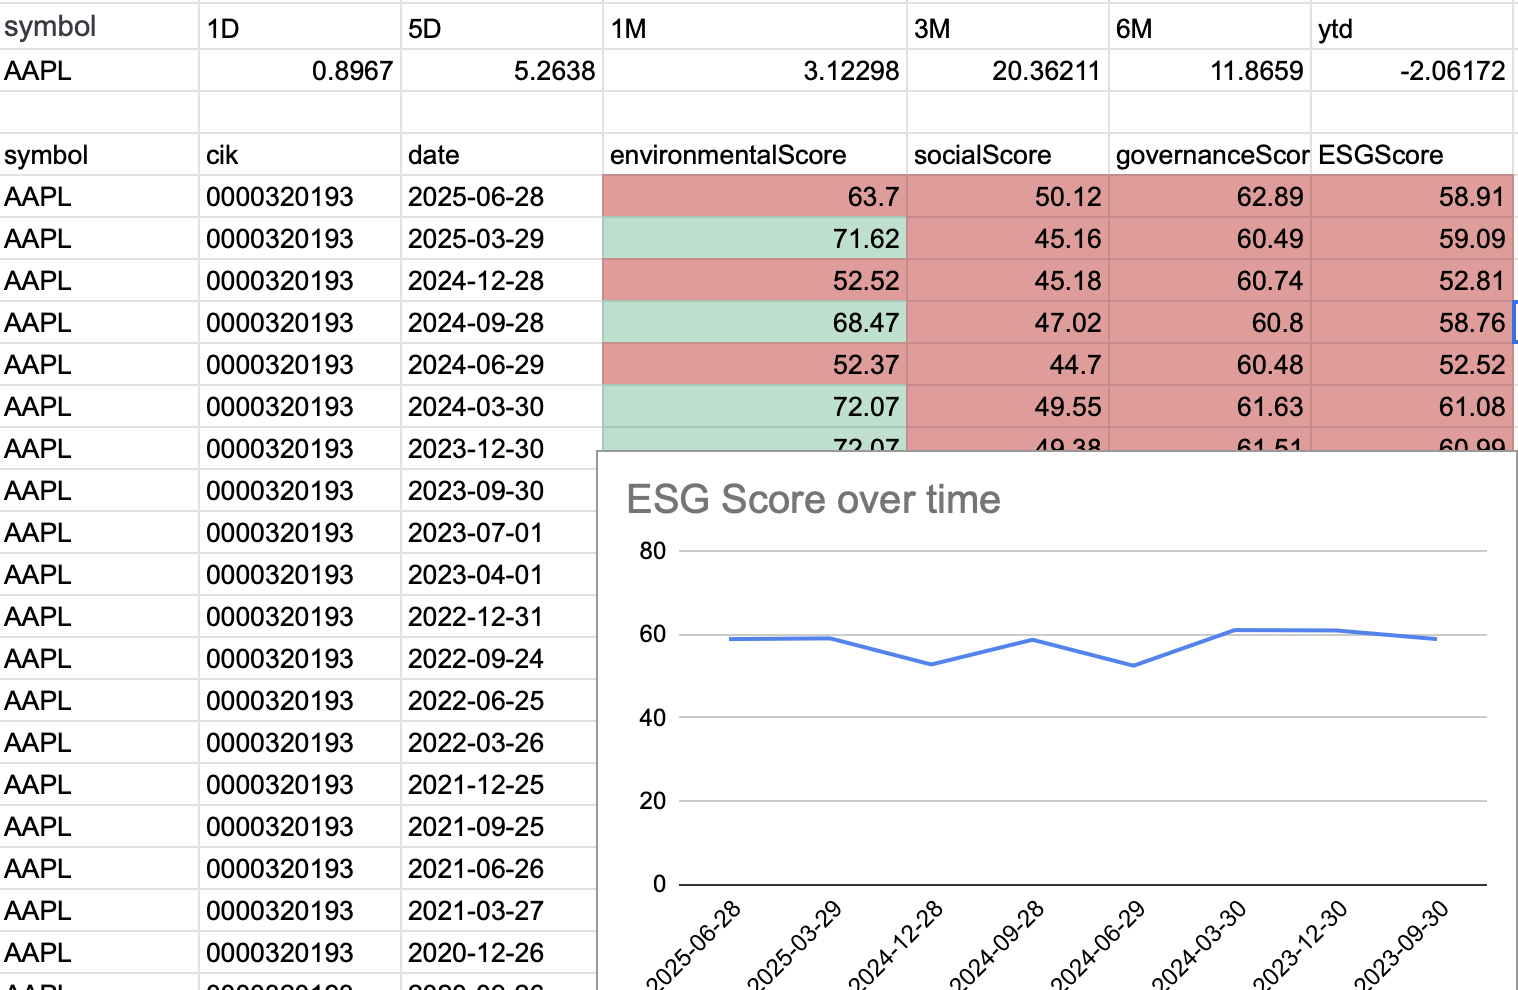The width and height of the screenshot is (1518, 990).
Task: Click cik cell in the 2025-06-28 row
Action: point(300,197)
